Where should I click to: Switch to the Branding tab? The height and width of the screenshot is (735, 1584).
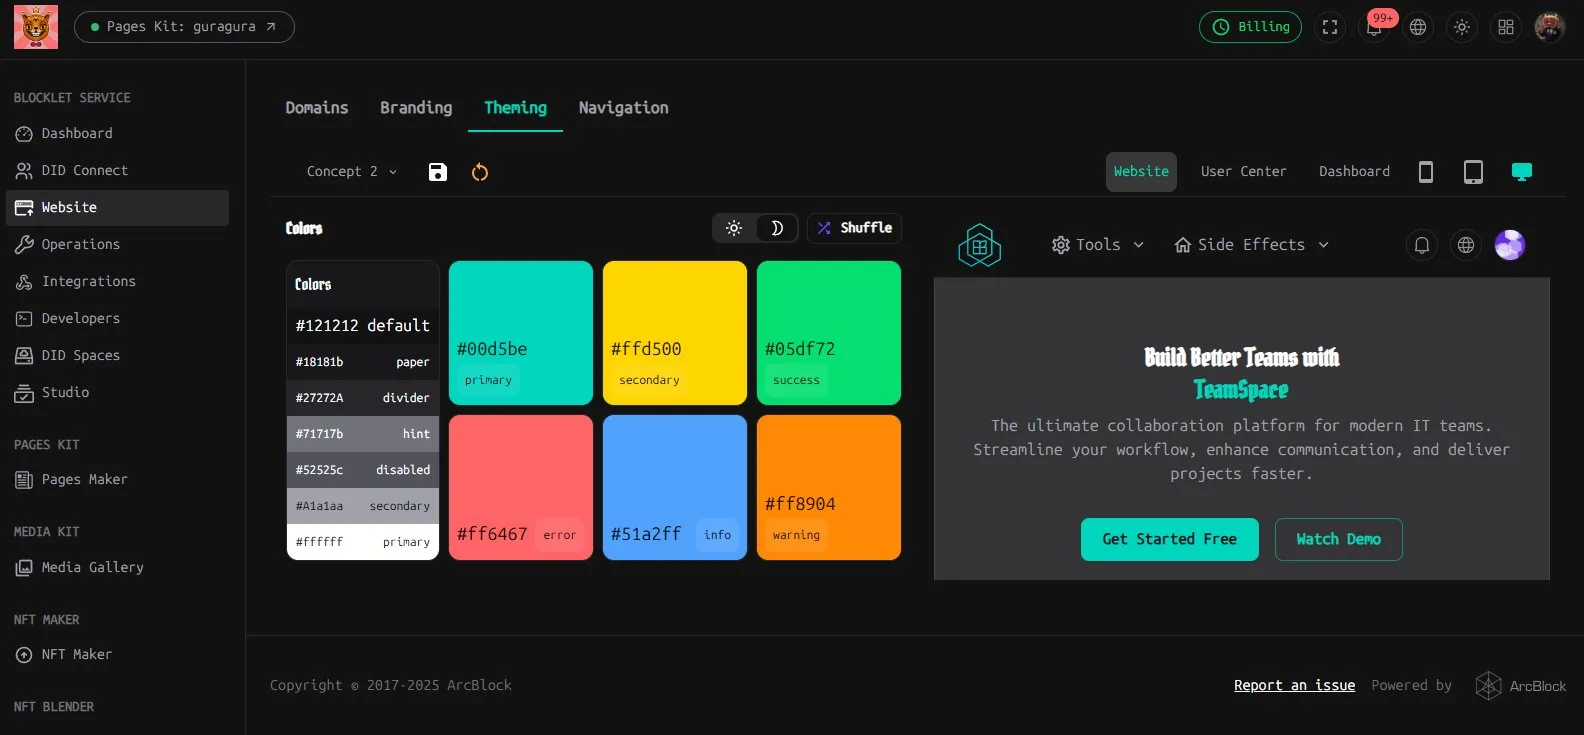point(416,108)
